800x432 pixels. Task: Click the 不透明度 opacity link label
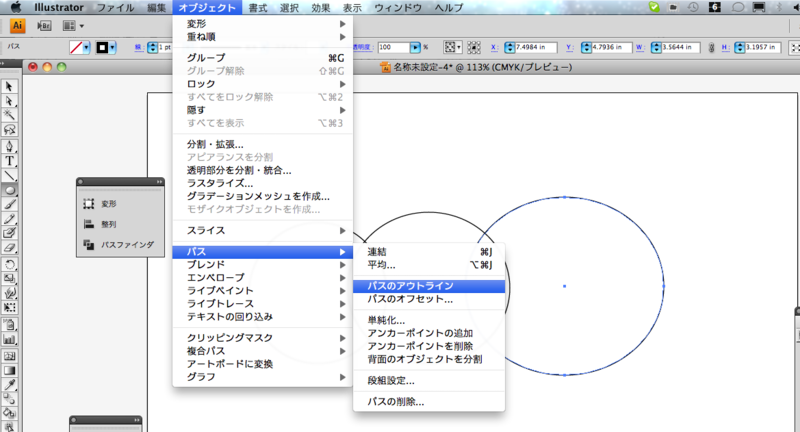pos(362,47)
